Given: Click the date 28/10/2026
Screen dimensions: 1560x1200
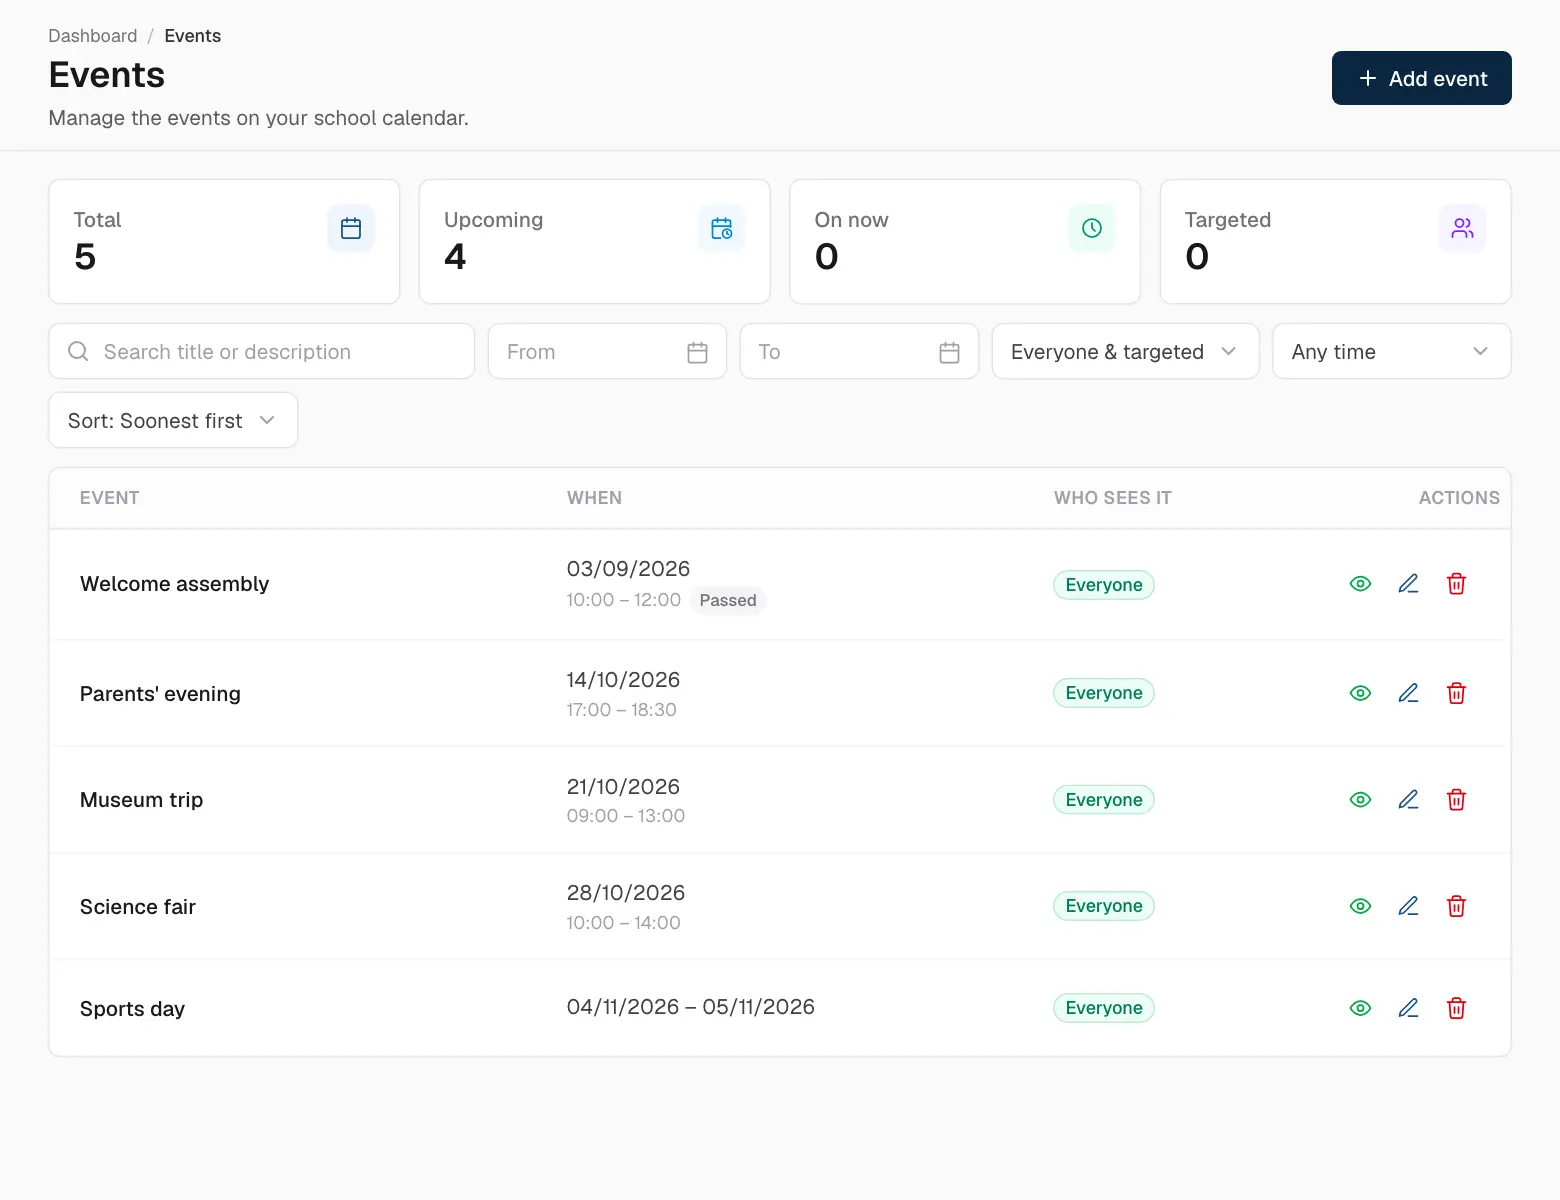Looking at the screenshot, I should pyautogui.click(x=626, y=893).
